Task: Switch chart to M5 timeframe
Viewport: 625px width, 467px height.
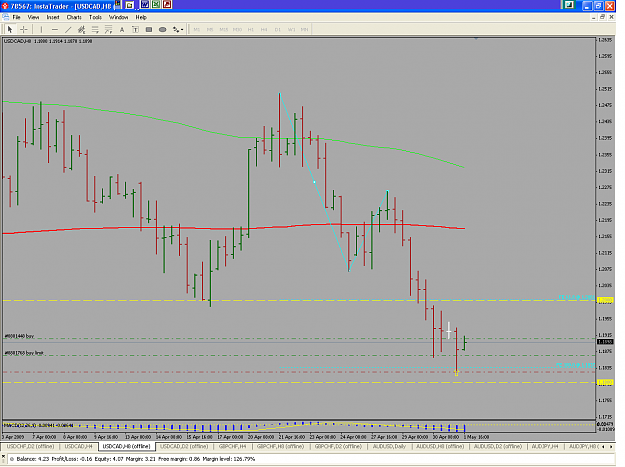Action: [210, 29]
